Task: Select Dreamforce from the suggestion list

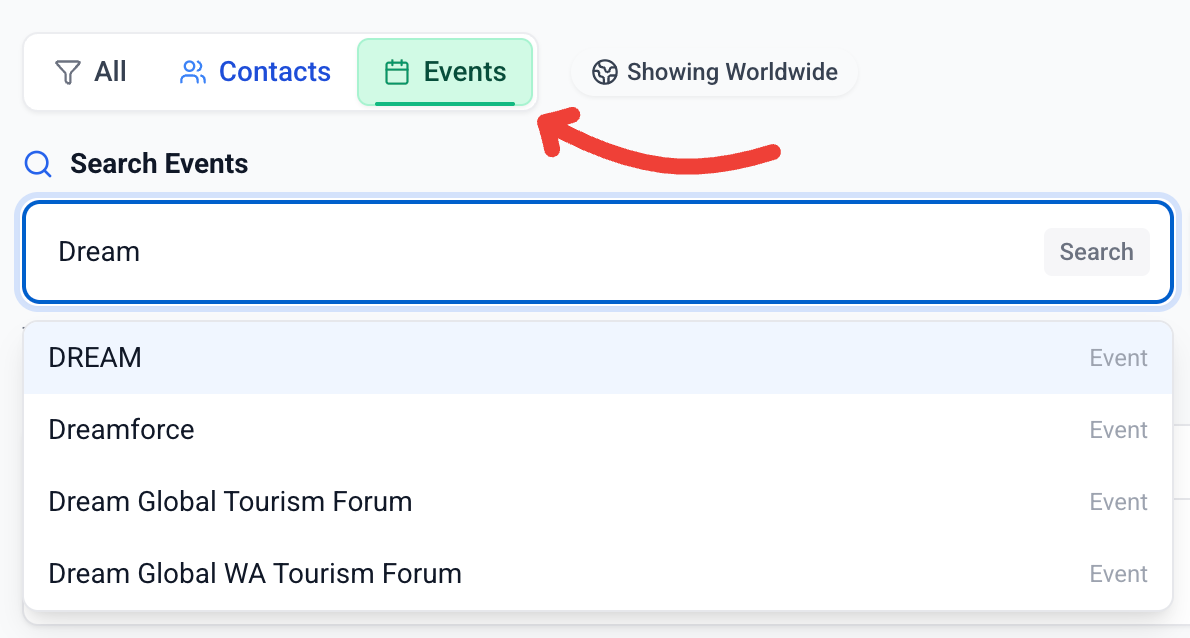Action: click(x=121, y=430)
